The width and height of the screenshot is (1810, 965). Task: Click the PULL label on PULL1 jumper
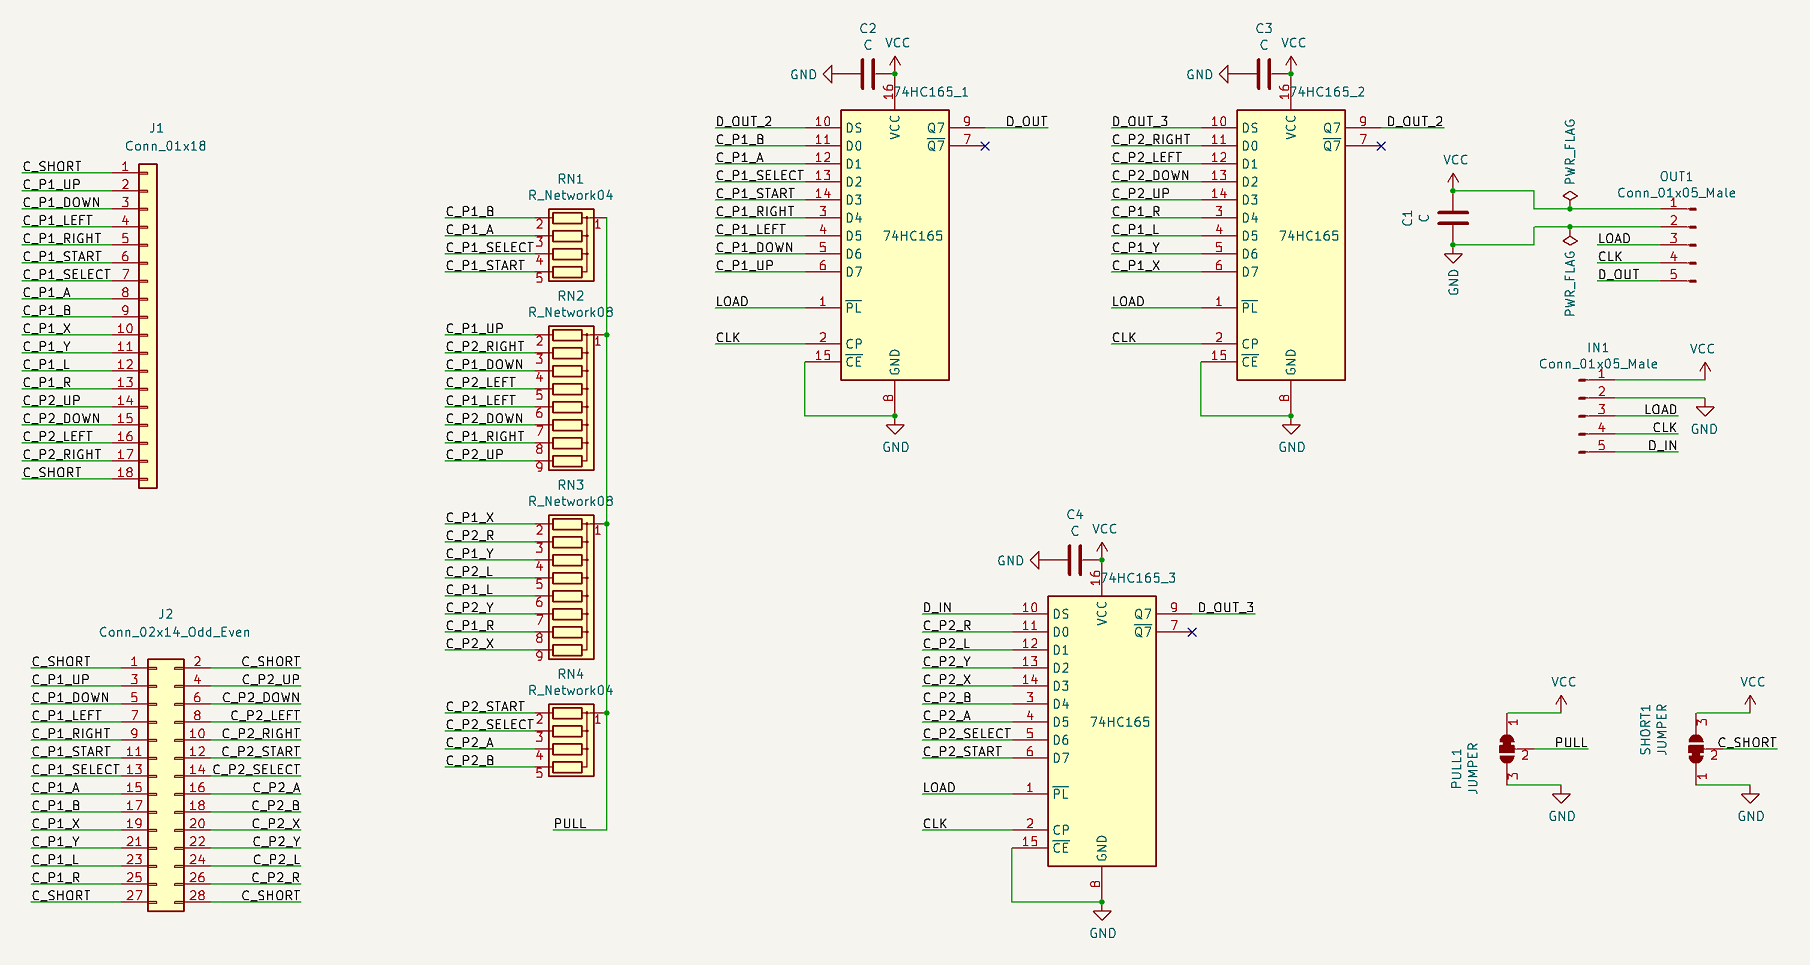tap(1571, 743)
